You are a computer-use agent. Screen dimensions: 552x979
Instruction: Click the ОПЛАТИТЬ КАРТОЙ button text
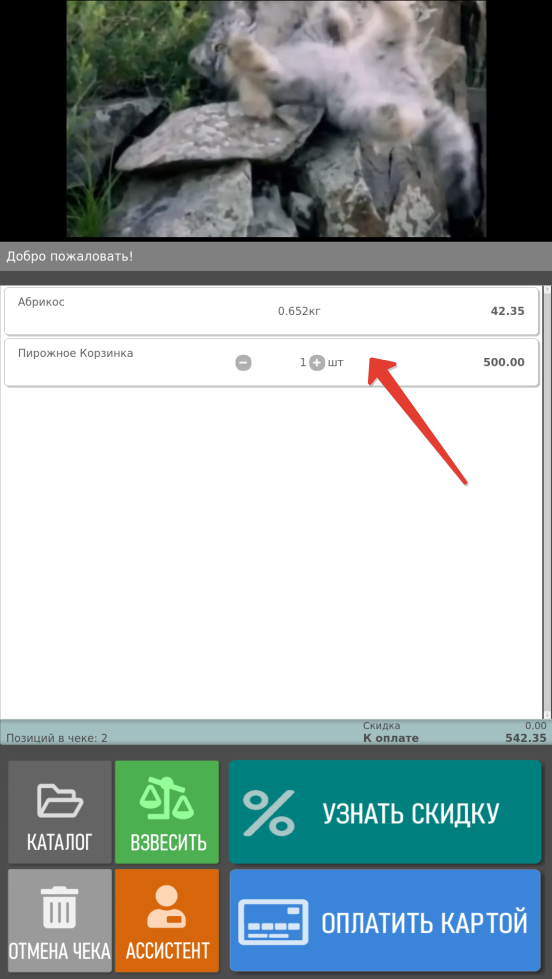(425, 922)
